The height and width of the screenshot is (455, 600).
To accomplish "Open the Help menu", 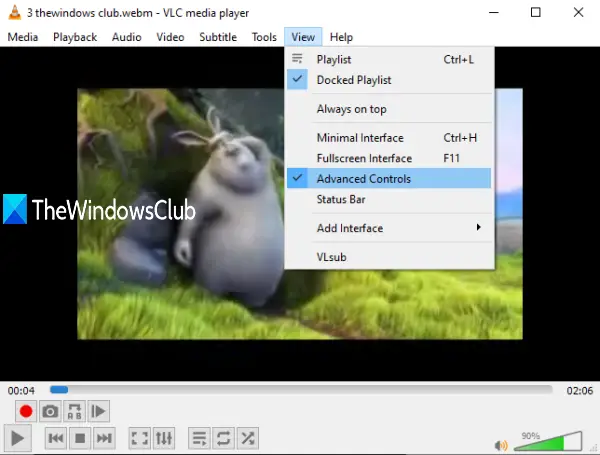I will (x=341, y=37).
